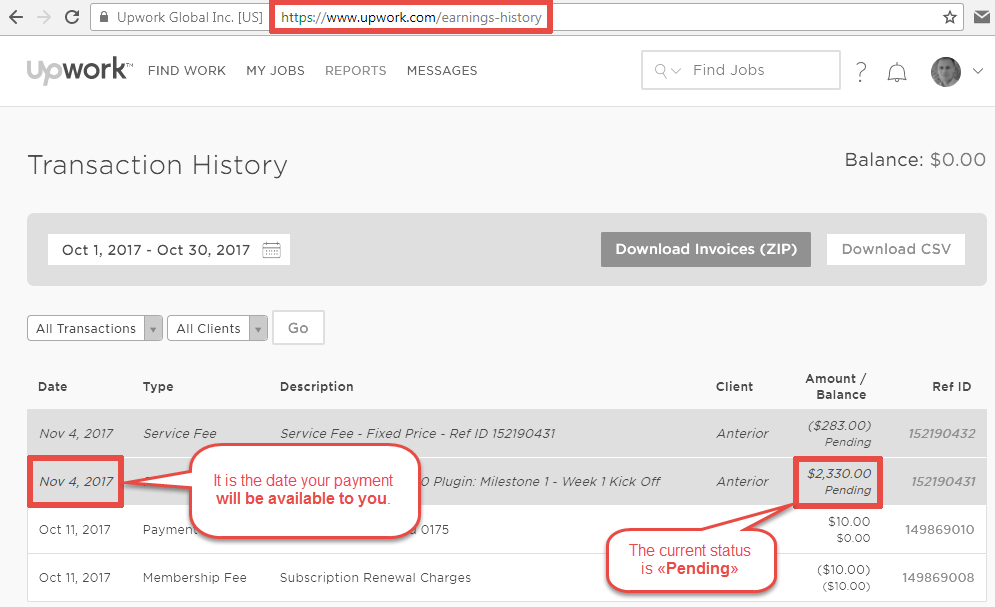The image size is (995, 607).
Task: Click the Type column header
Action: point(158,387)
